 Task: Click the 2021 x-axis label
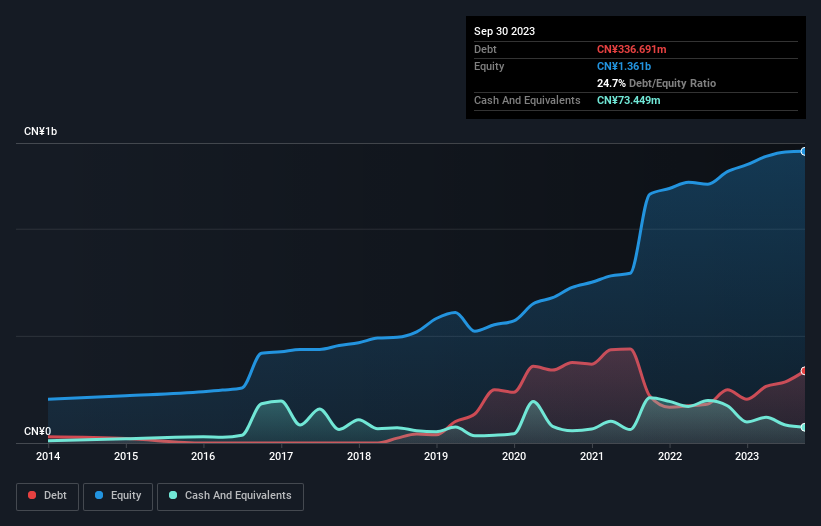[592, 456]
